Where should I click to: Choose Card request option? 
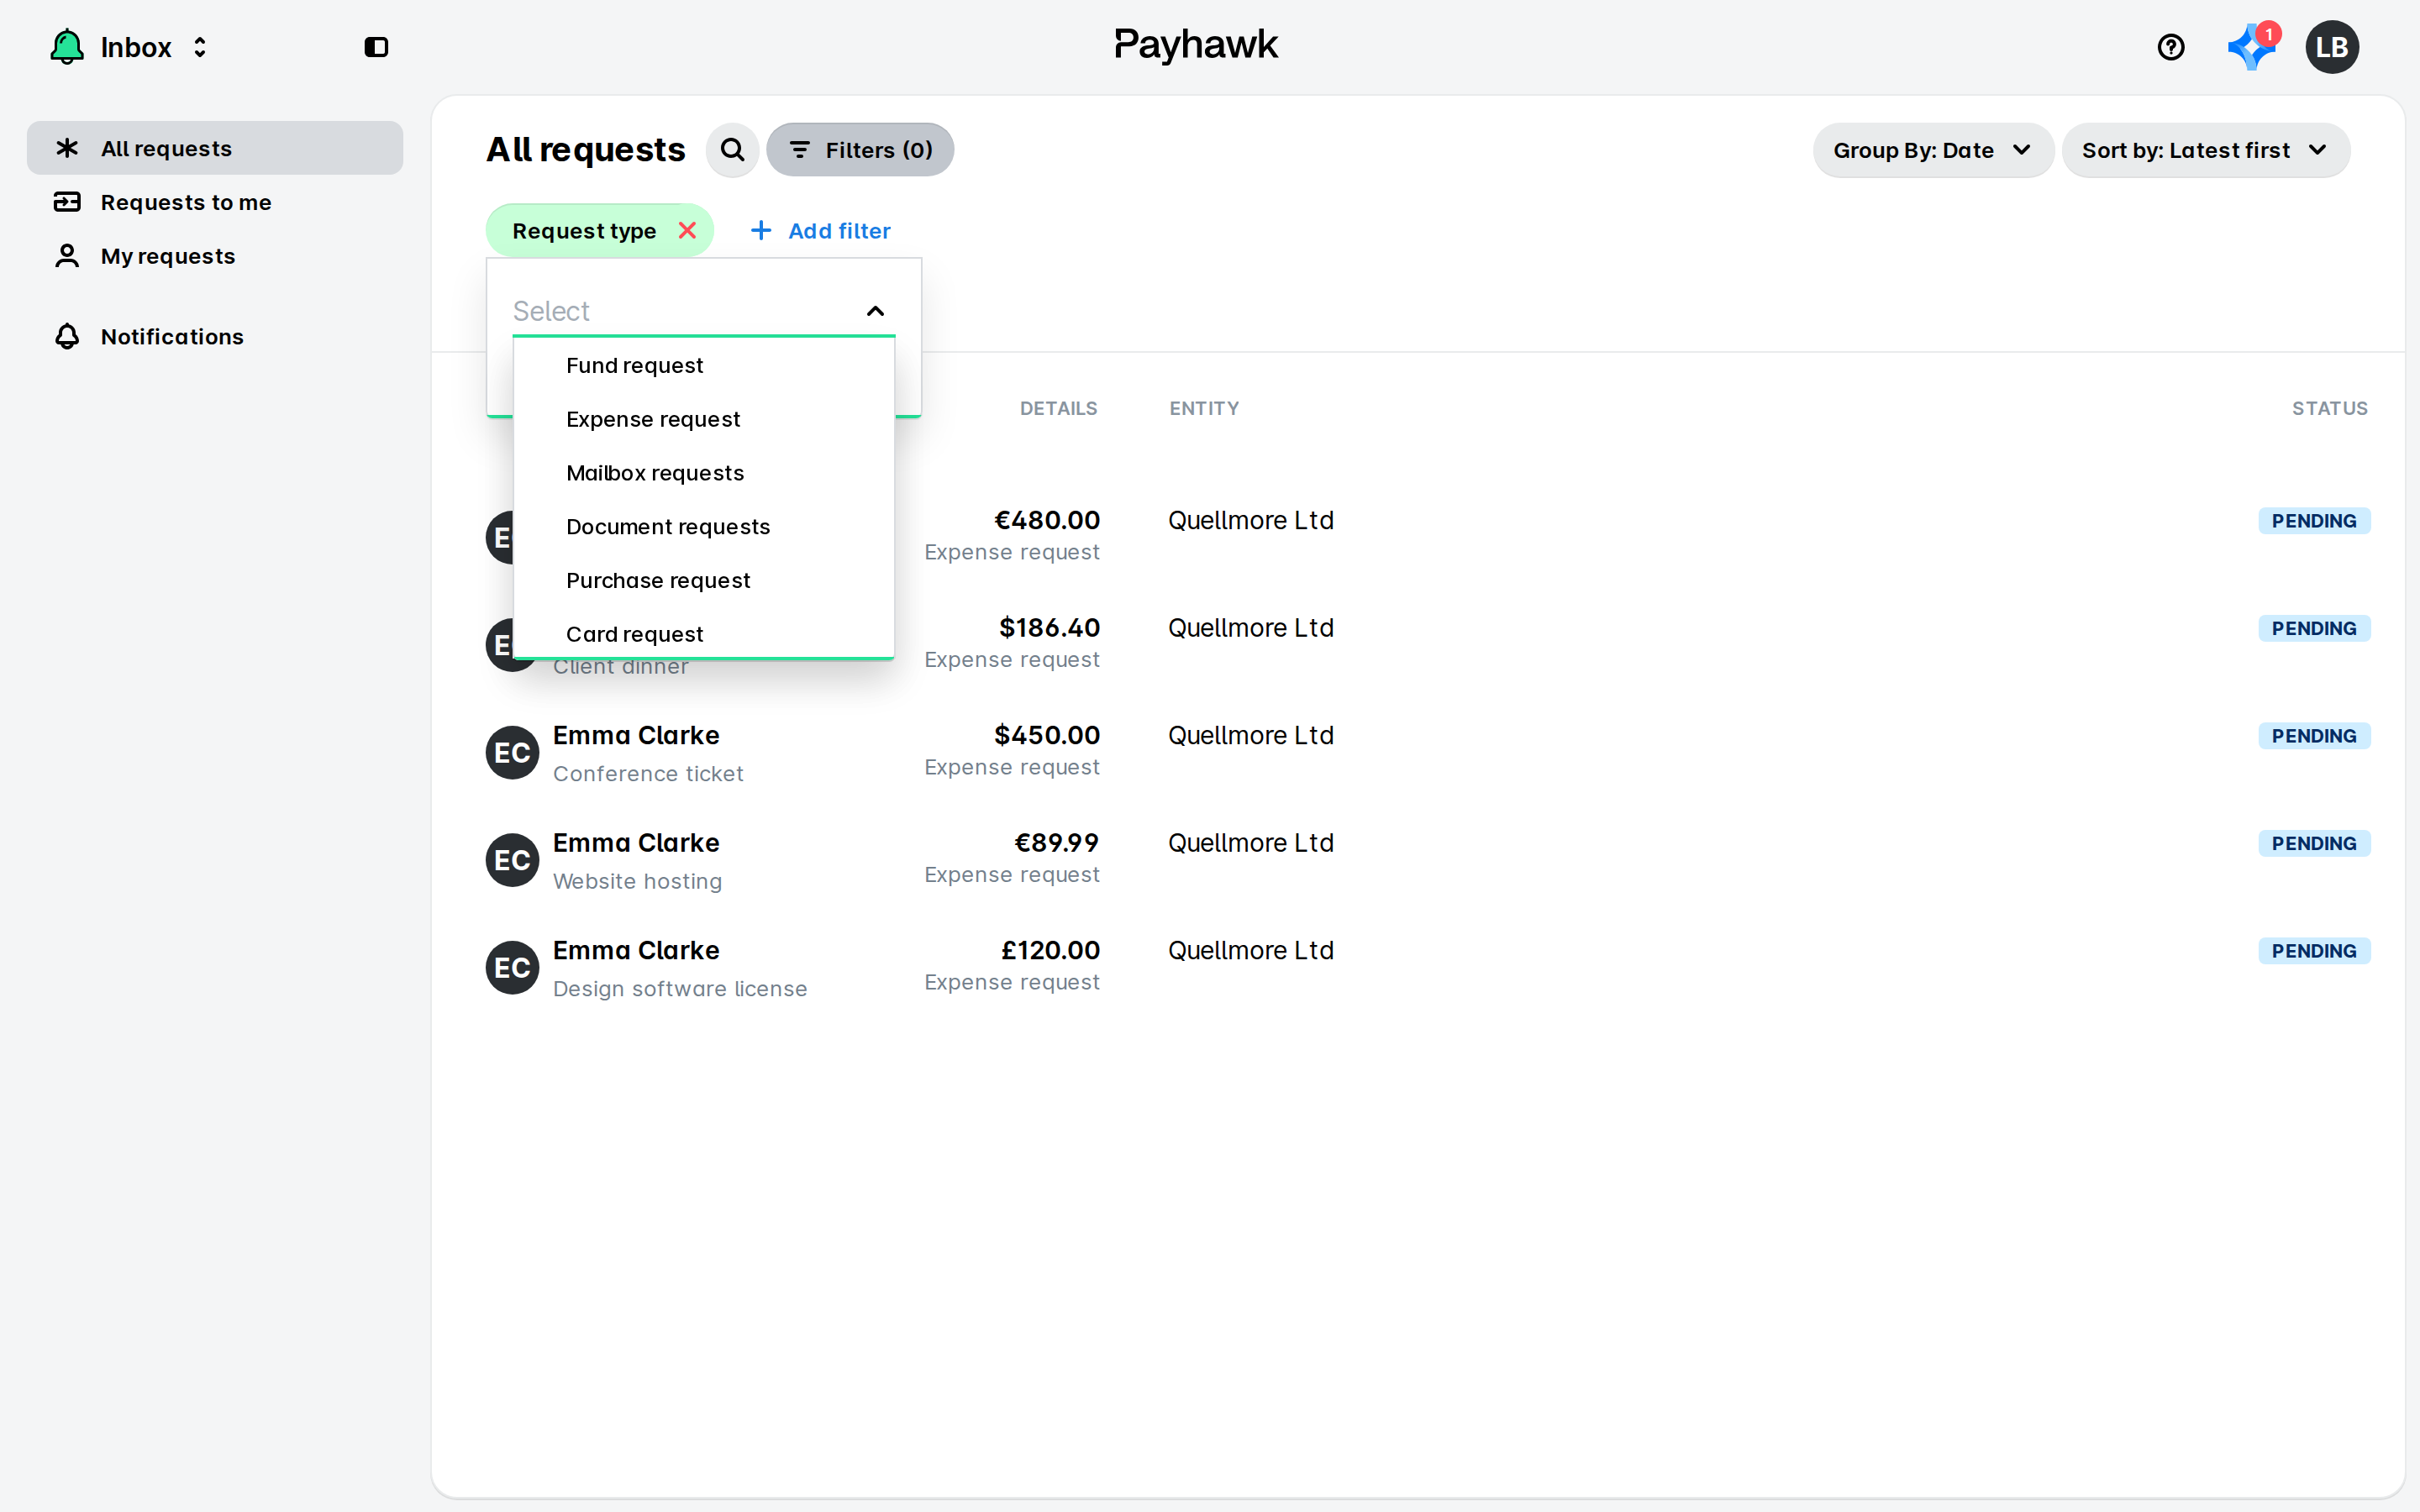704,634
